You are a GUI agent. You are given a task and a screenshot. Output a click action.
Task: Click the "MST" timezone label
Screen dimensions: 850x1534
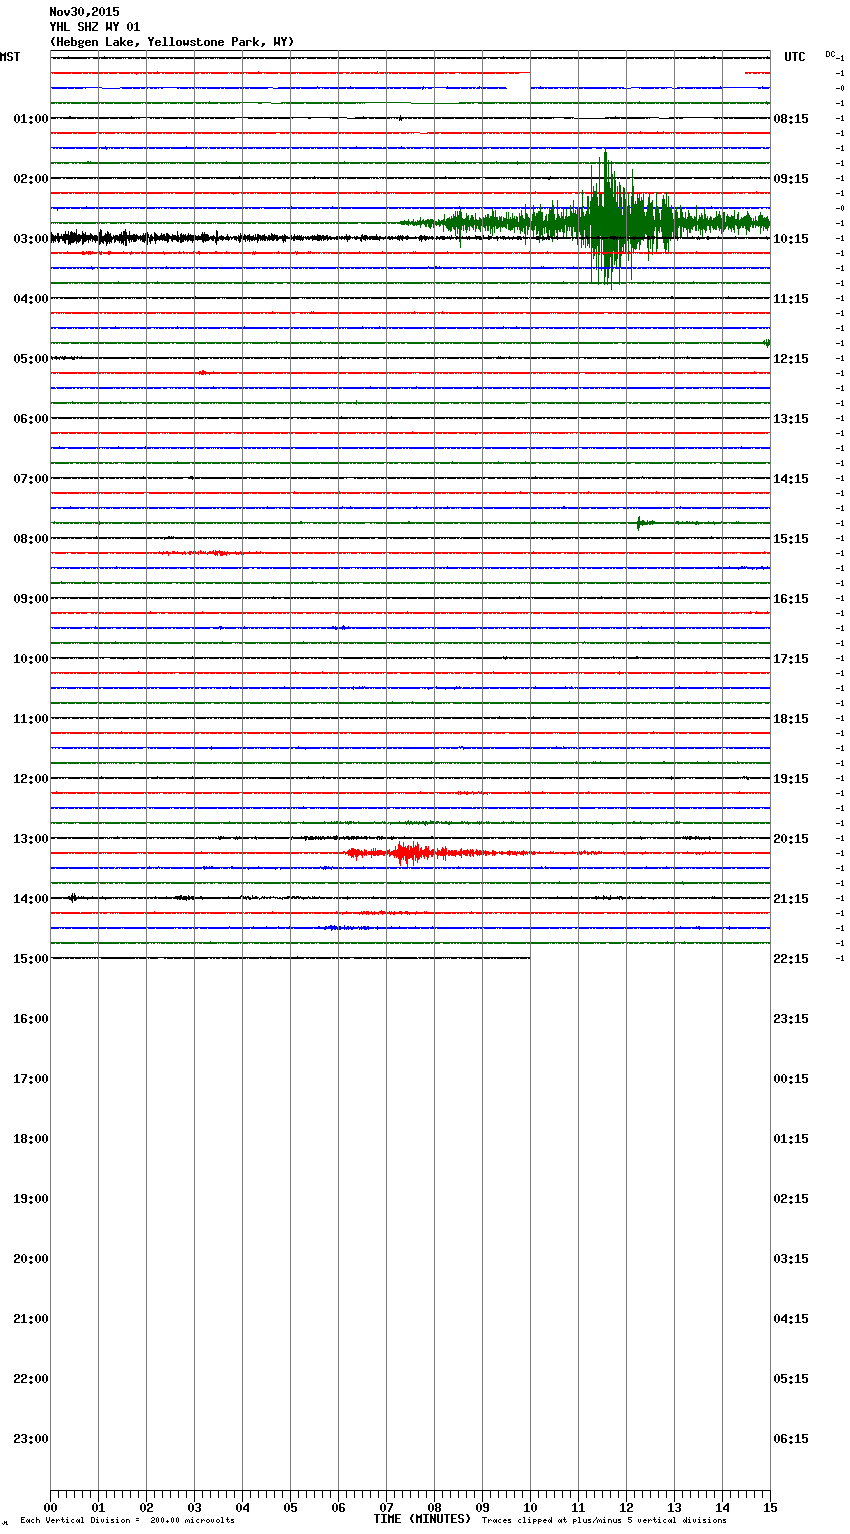tap(10, 57)
